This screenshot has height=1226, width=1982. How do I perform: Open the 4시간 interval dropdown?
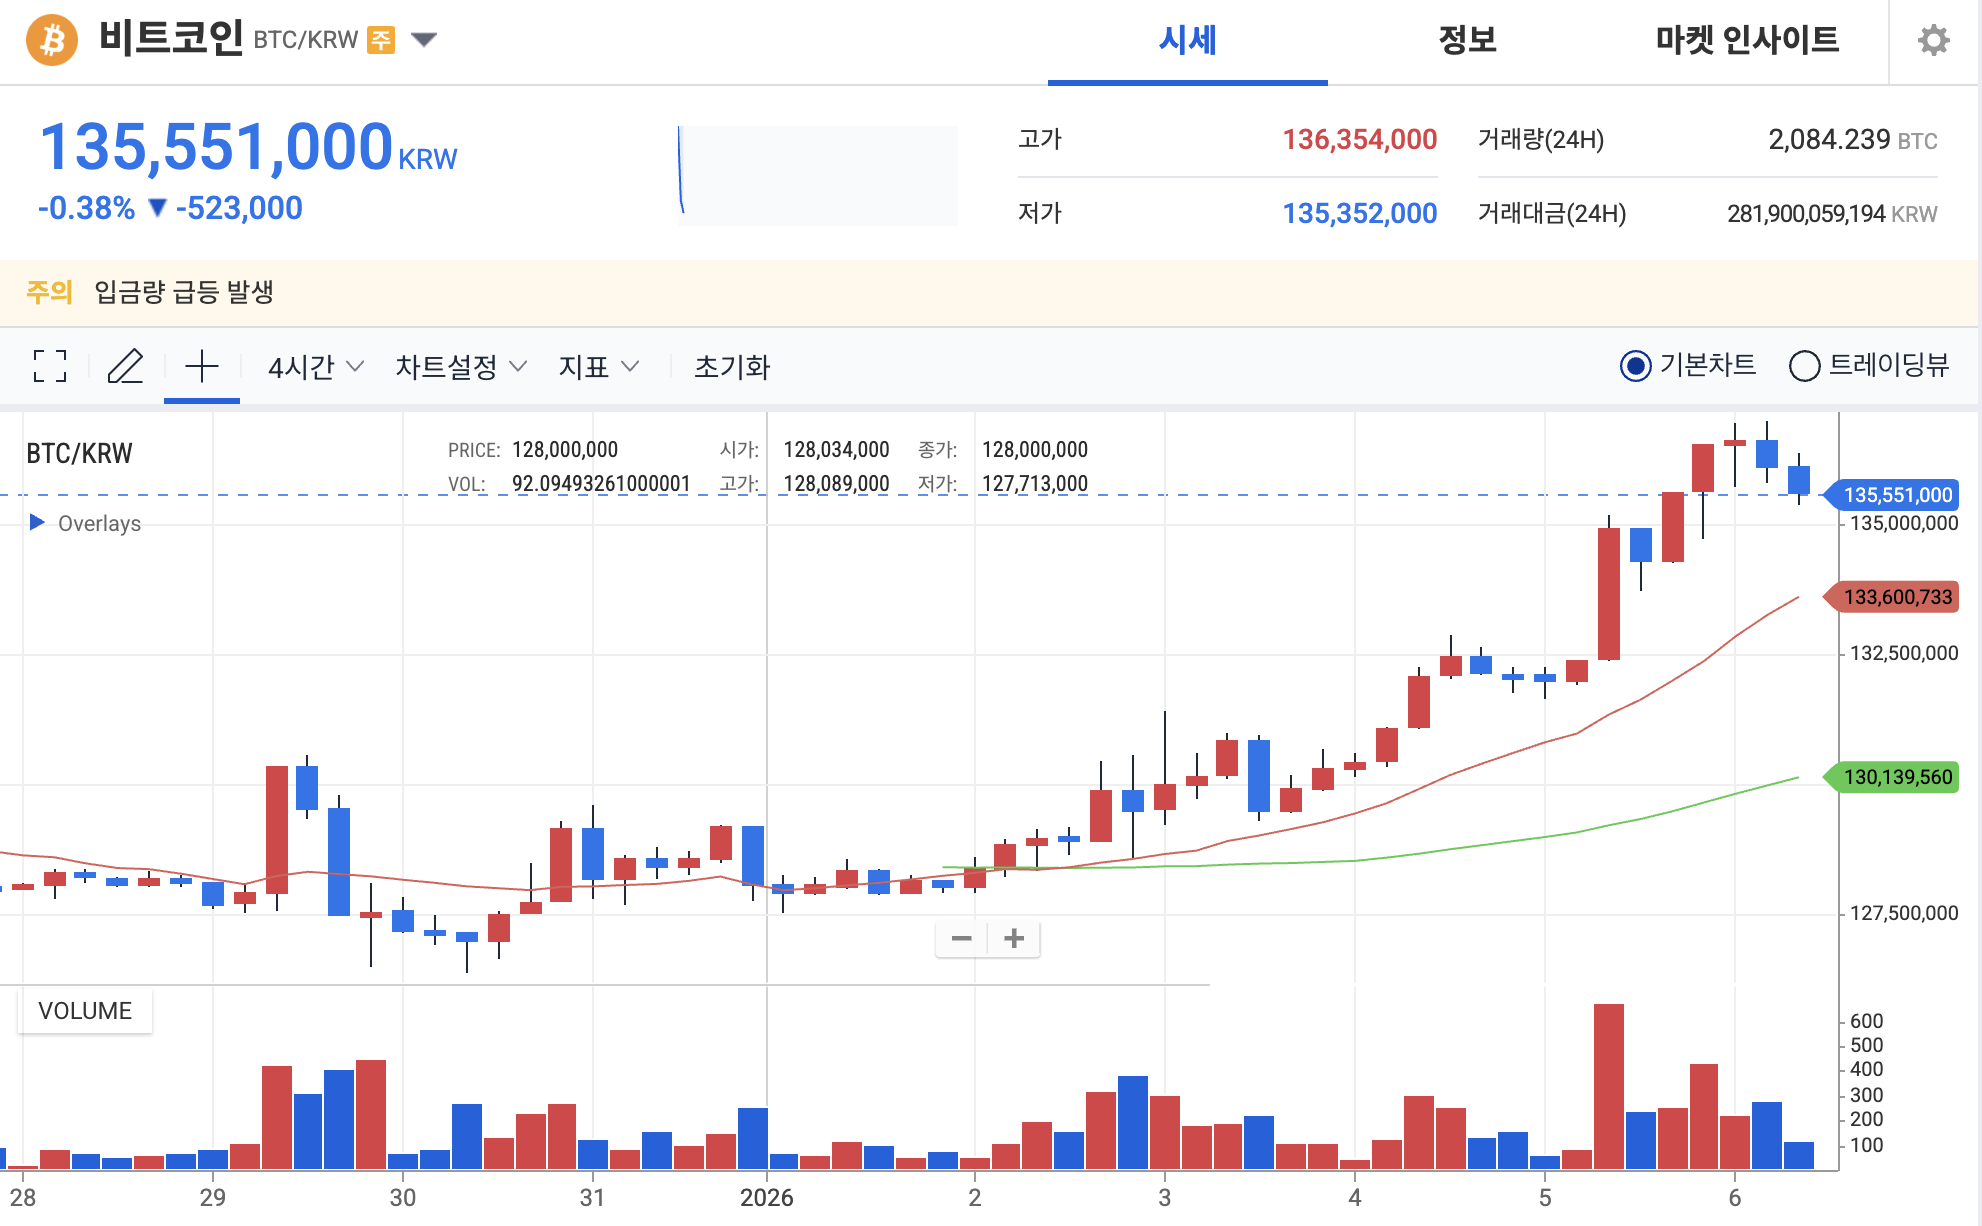coord(312,367)
